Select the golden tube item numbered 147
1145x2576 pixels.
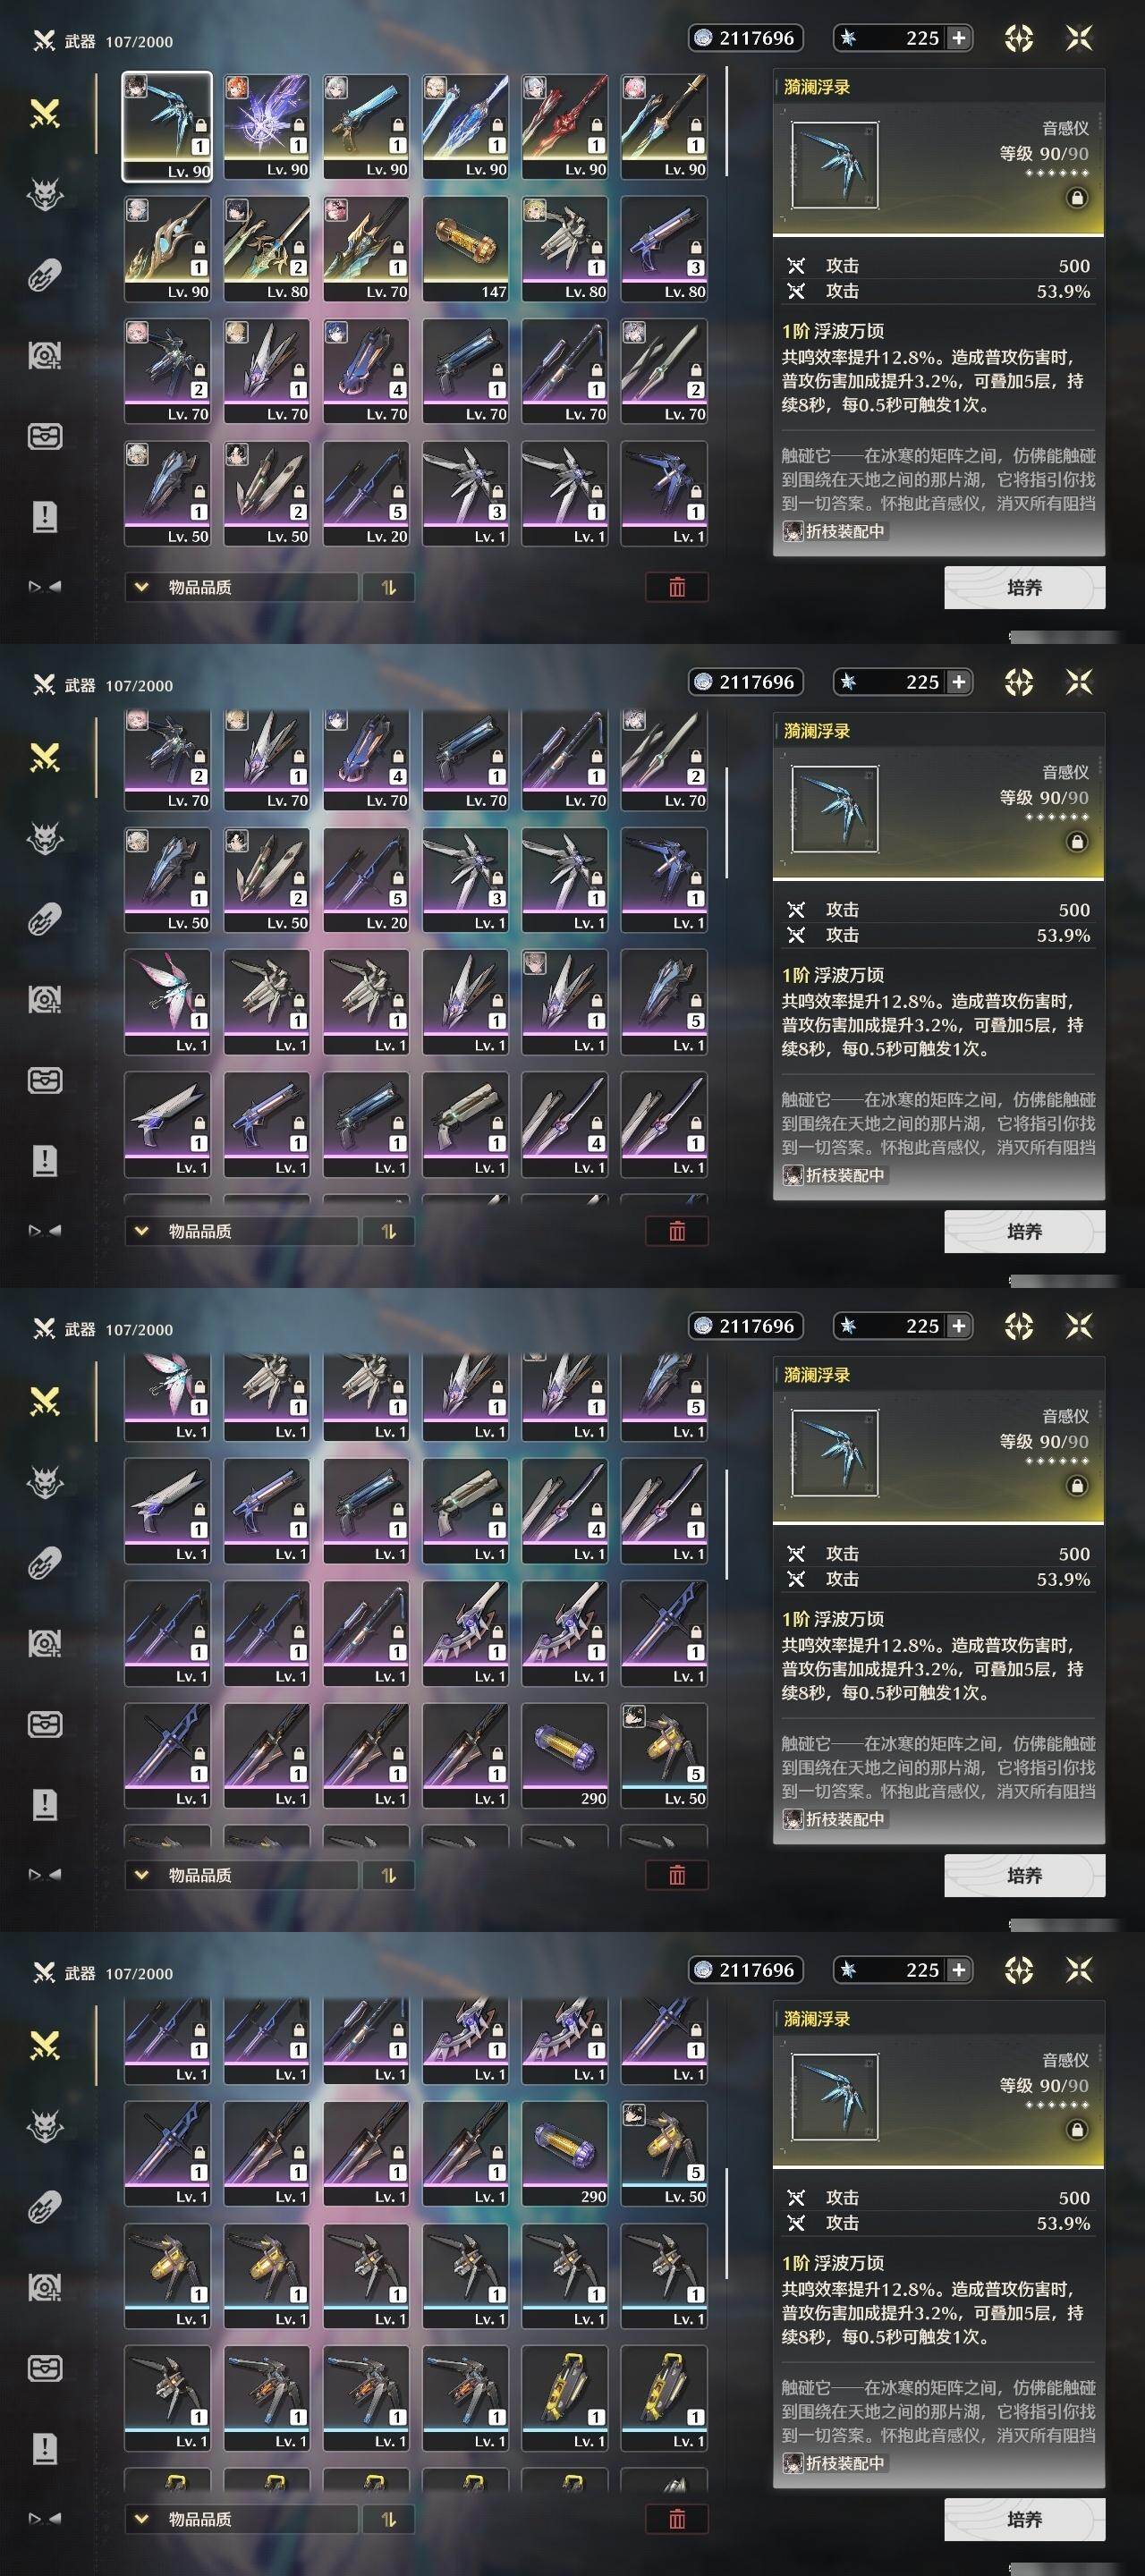(465, 248)
